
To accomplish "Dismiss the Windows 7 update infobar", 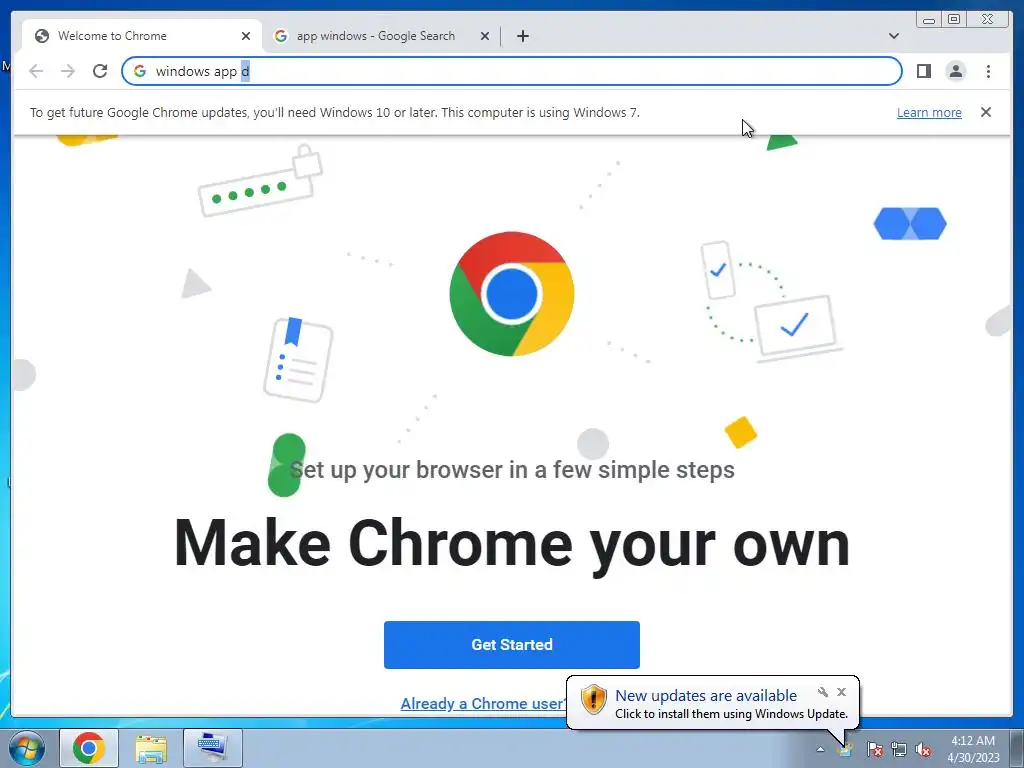I will 985,112.
